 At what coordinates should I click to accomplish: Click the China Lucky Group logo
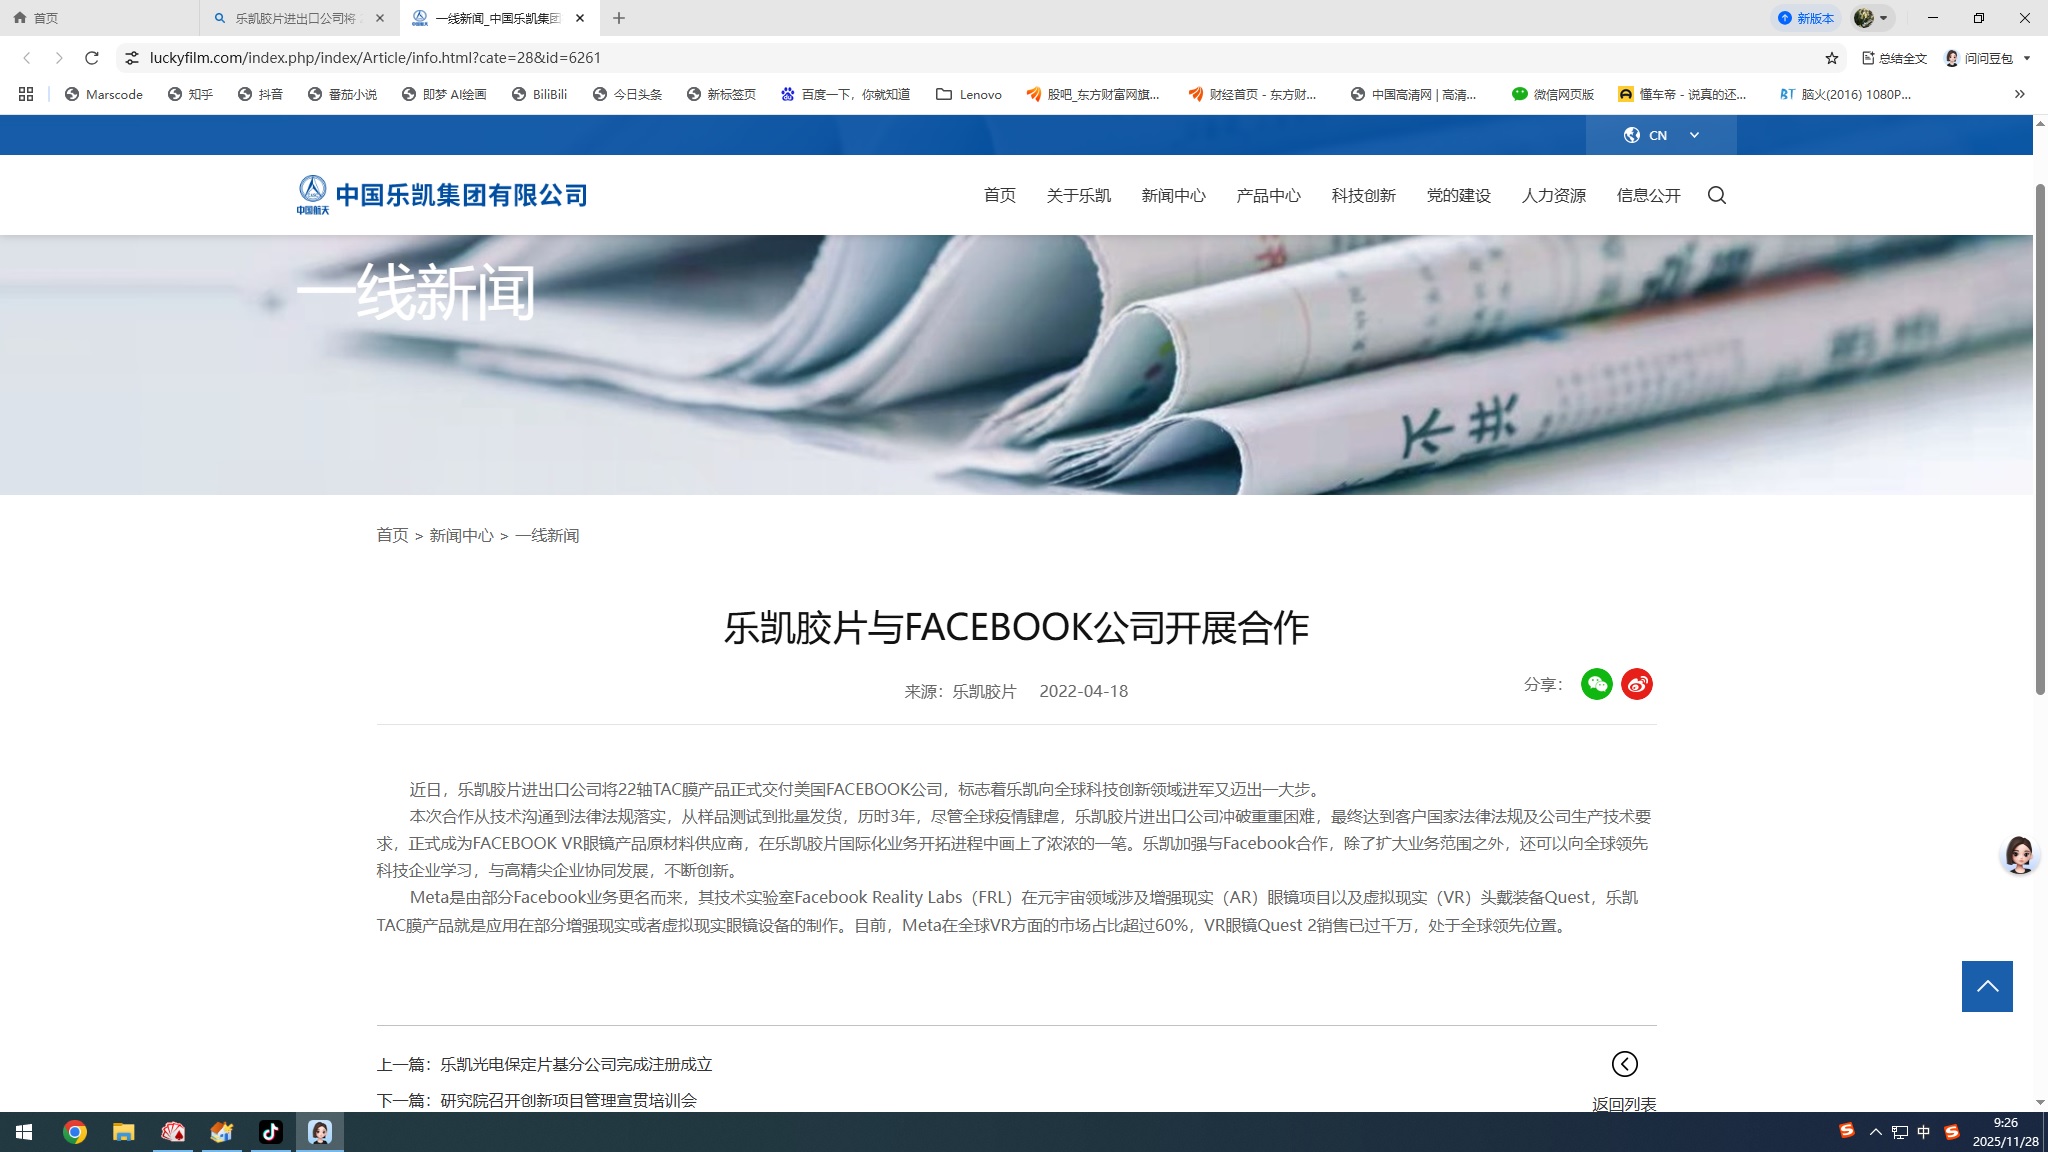click(x=441, y=195)
